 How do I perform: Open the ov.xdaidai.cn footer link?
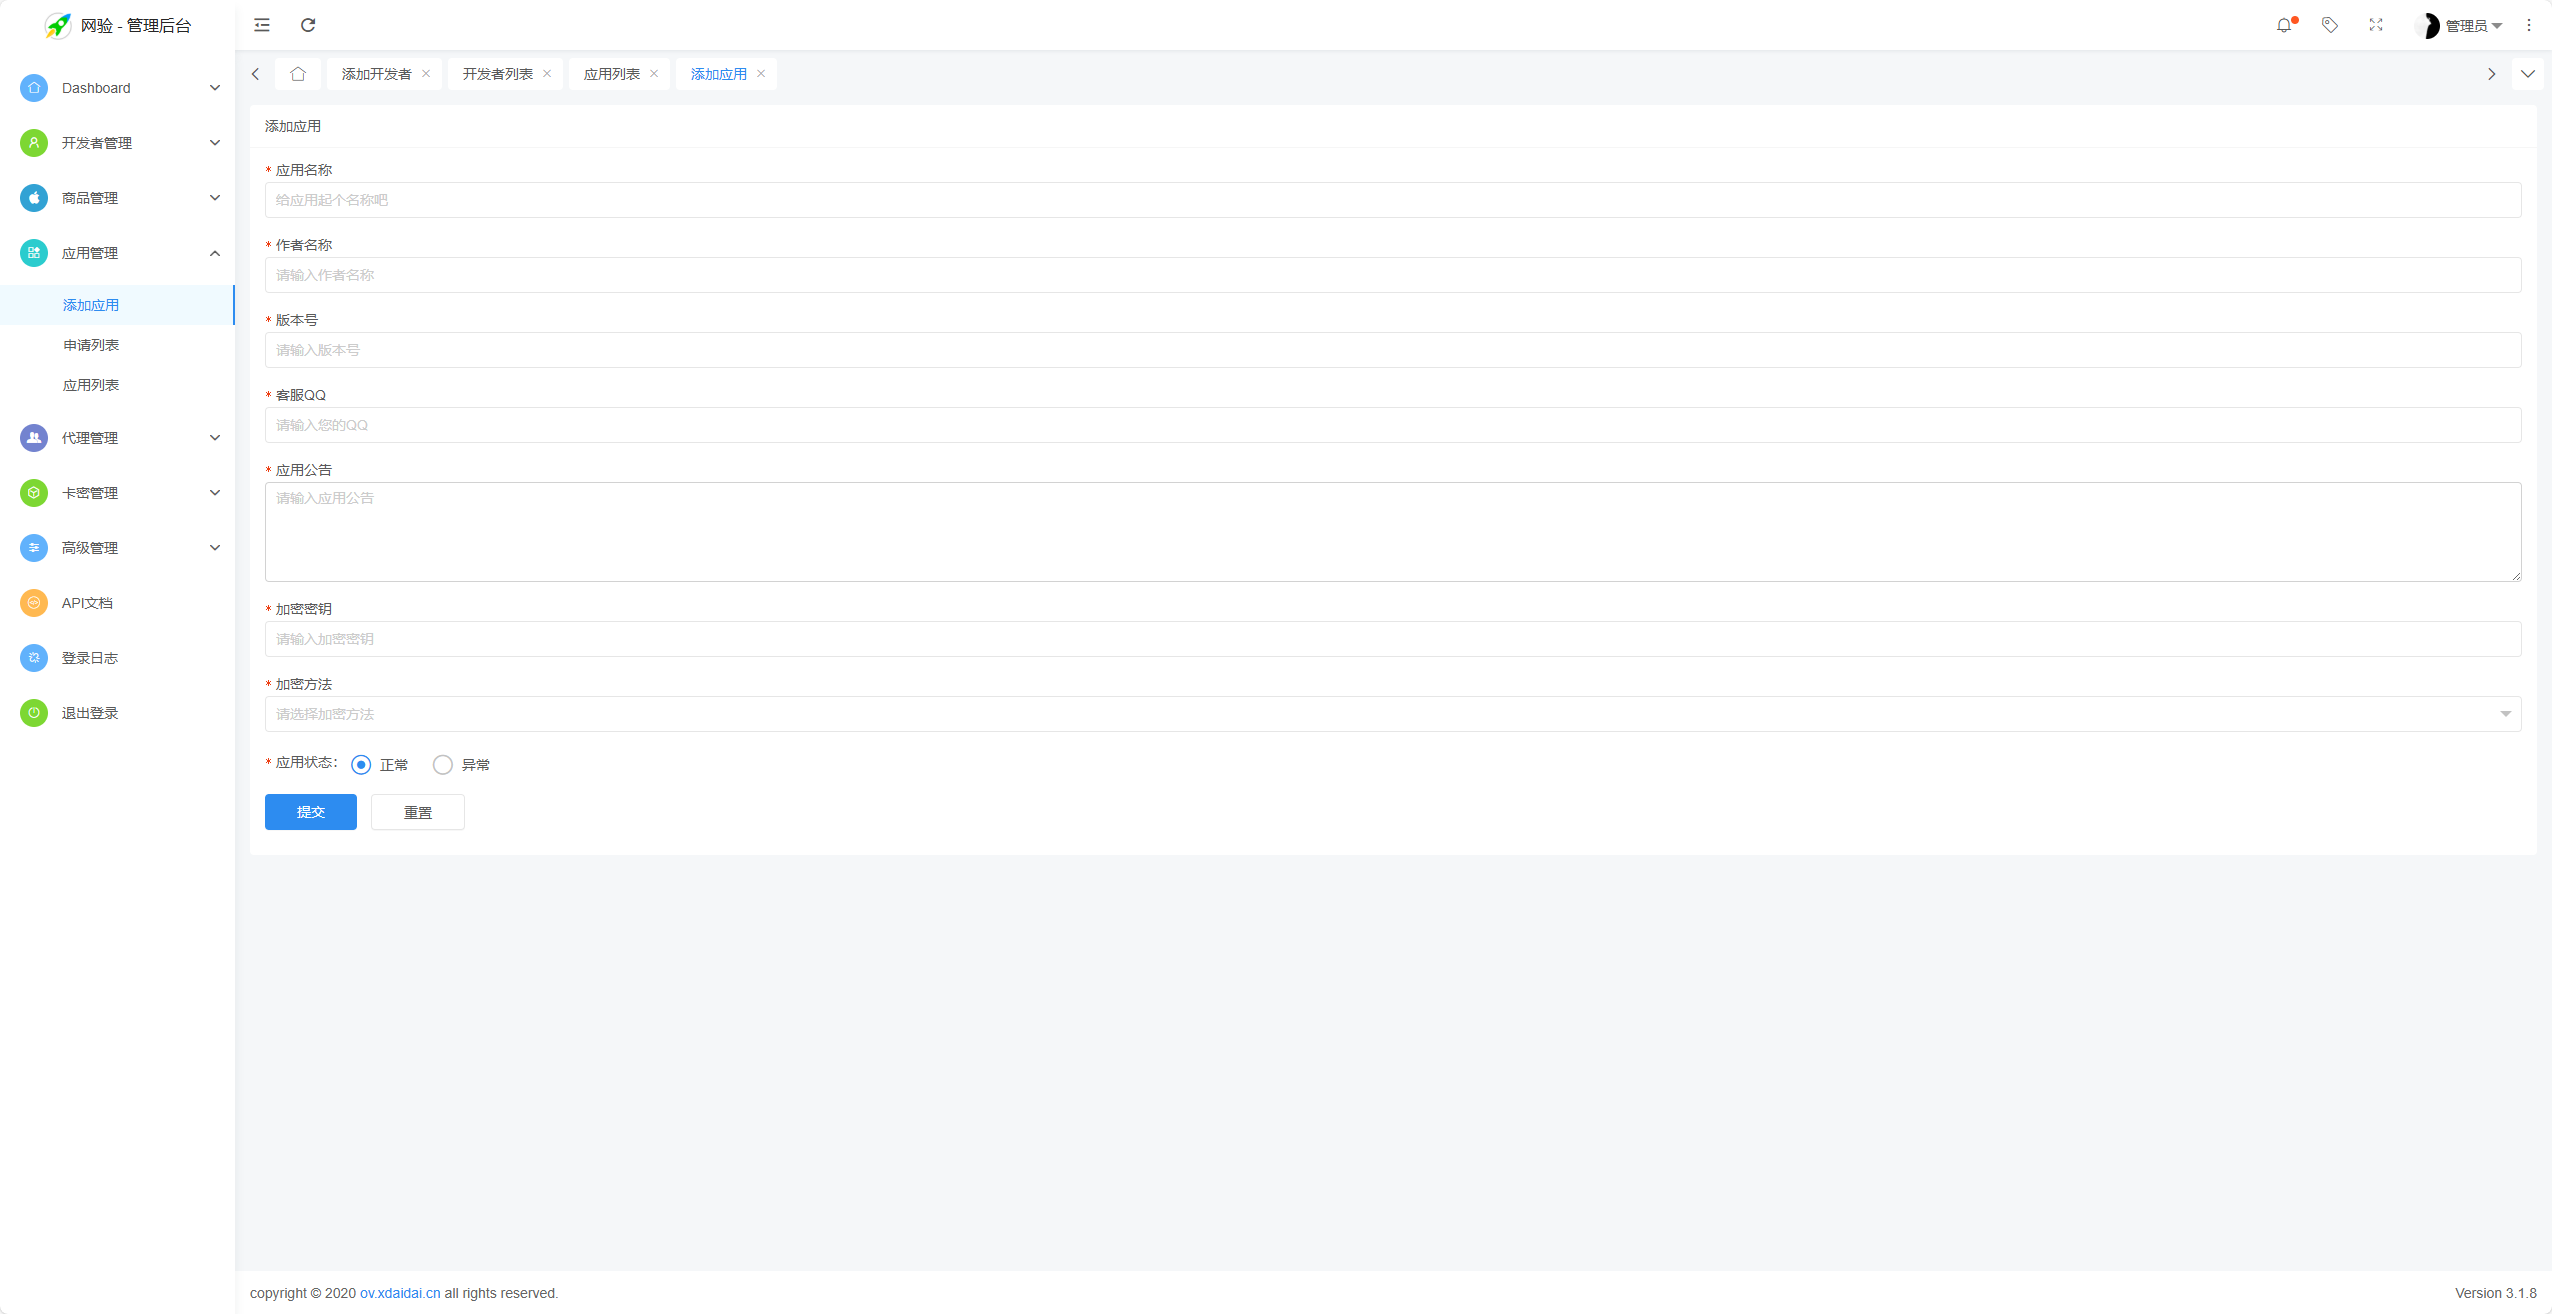click(400, 1293)
